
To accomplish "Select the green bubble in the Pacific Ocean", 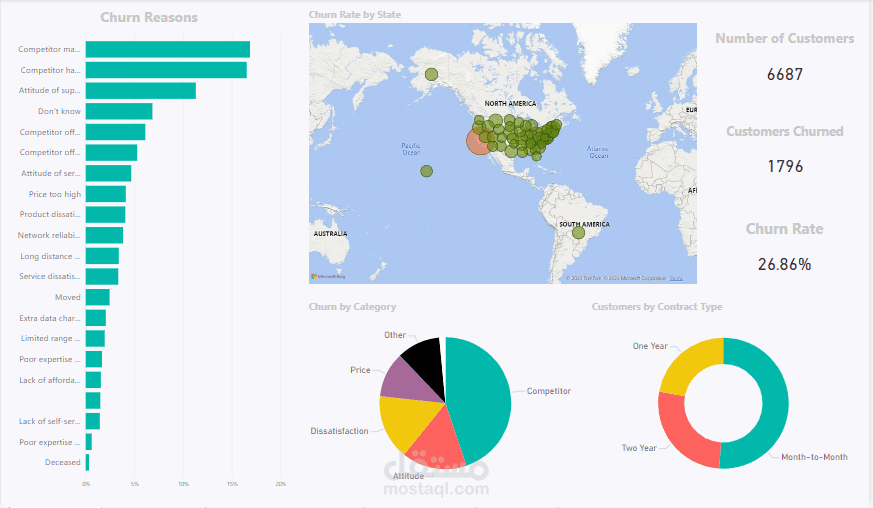I will click(x=426, y=171).
